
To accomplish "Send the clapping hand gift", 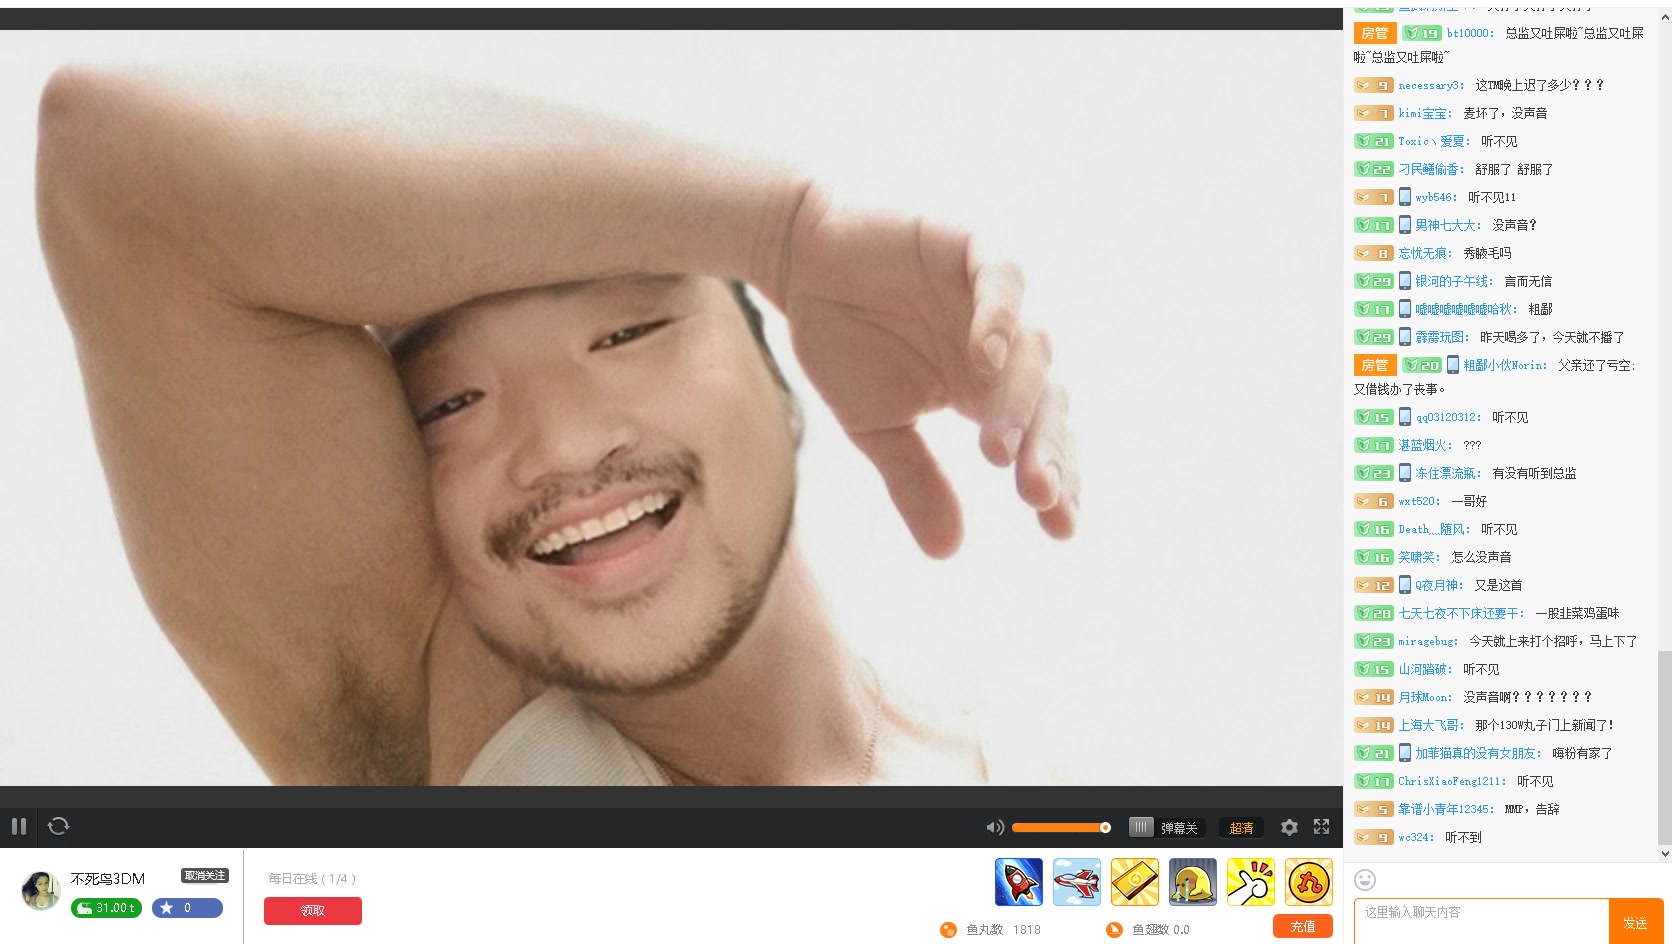I will click(1251, 882).
